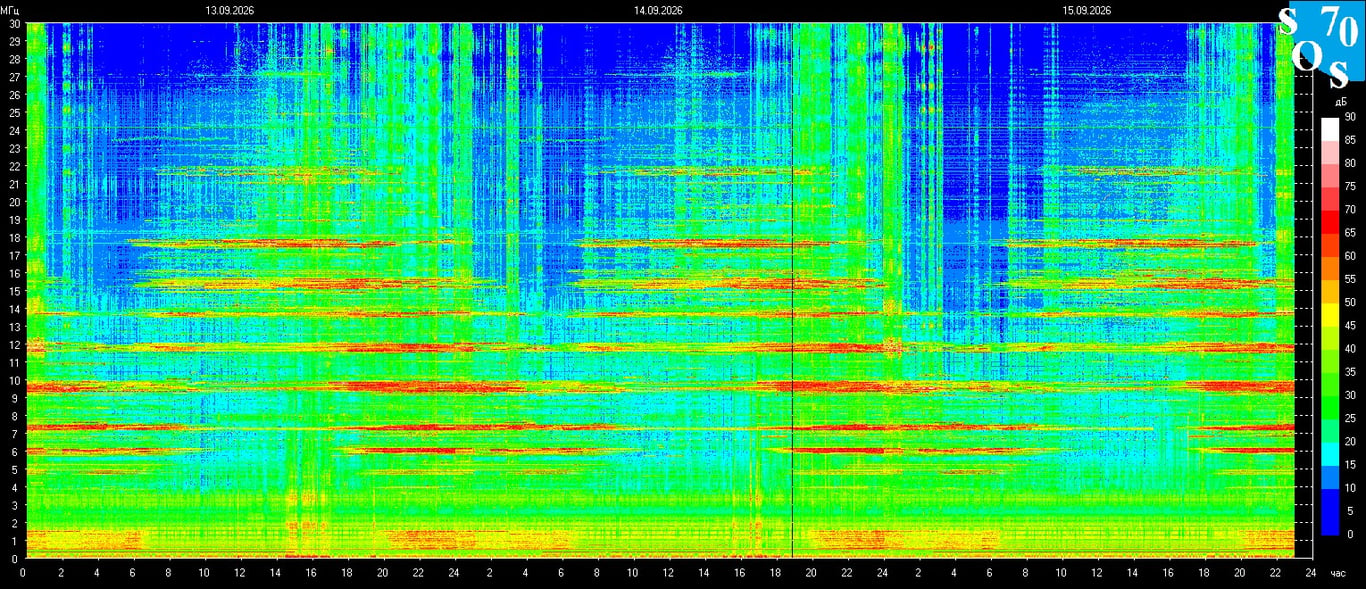Click the 75 value on the dB scale
Screen dimensions: 1366x589
tap(1349, 186)
